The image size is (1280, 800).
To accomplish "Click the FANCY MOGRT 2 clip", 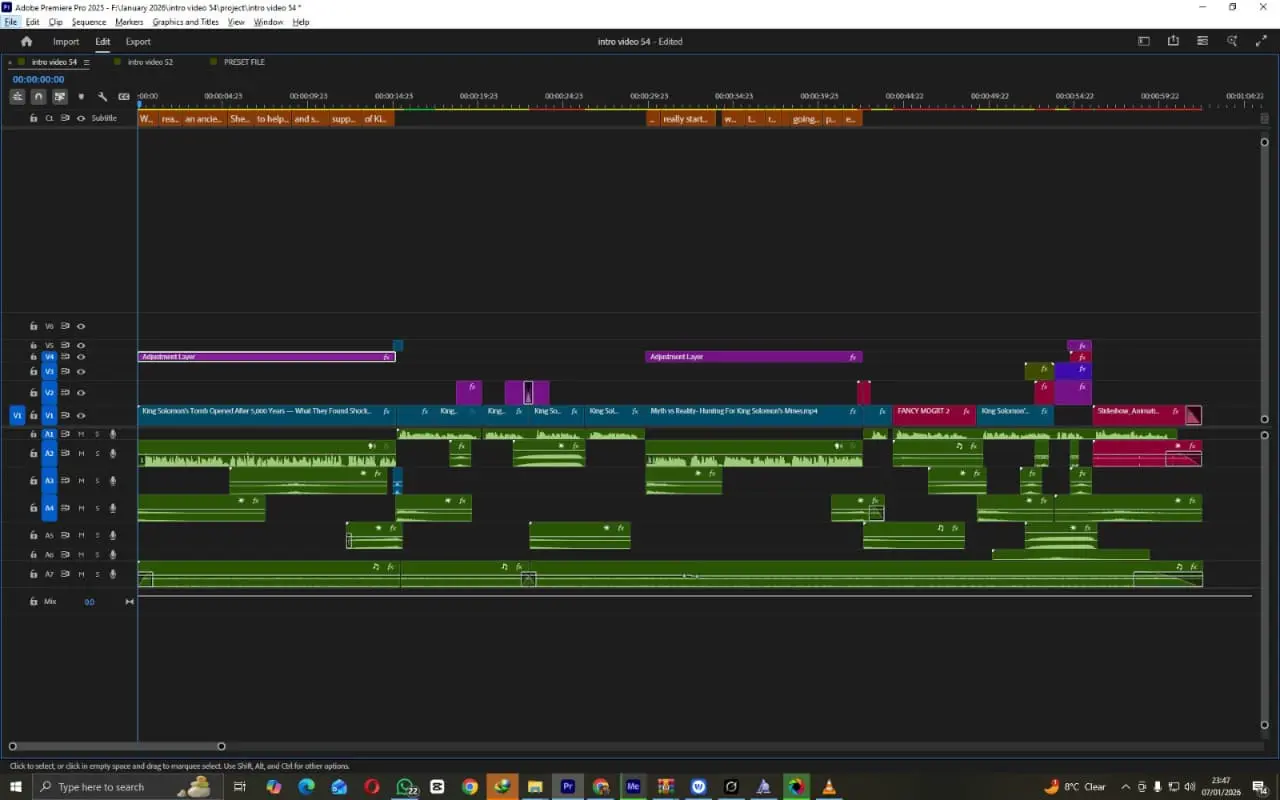I will click(923, 411).
